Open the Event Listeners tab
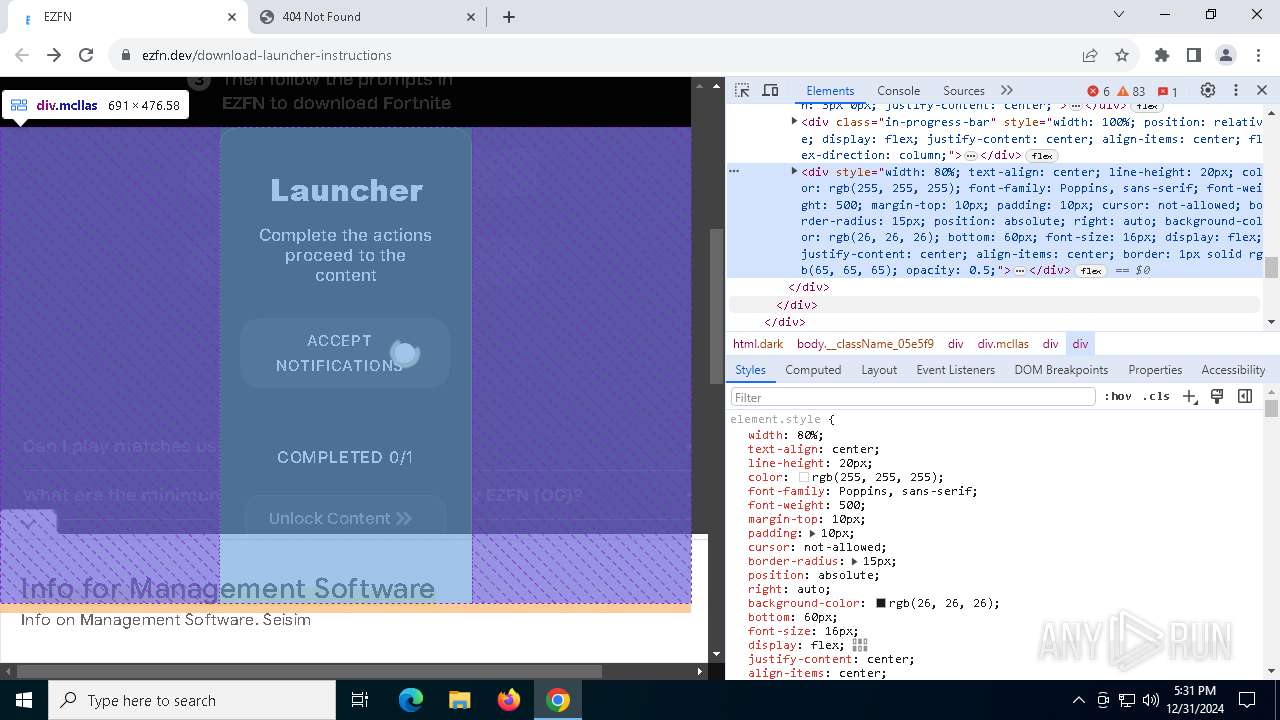Image resolution: width=1280 pixels, height=720 pixels. pos(955,369)
